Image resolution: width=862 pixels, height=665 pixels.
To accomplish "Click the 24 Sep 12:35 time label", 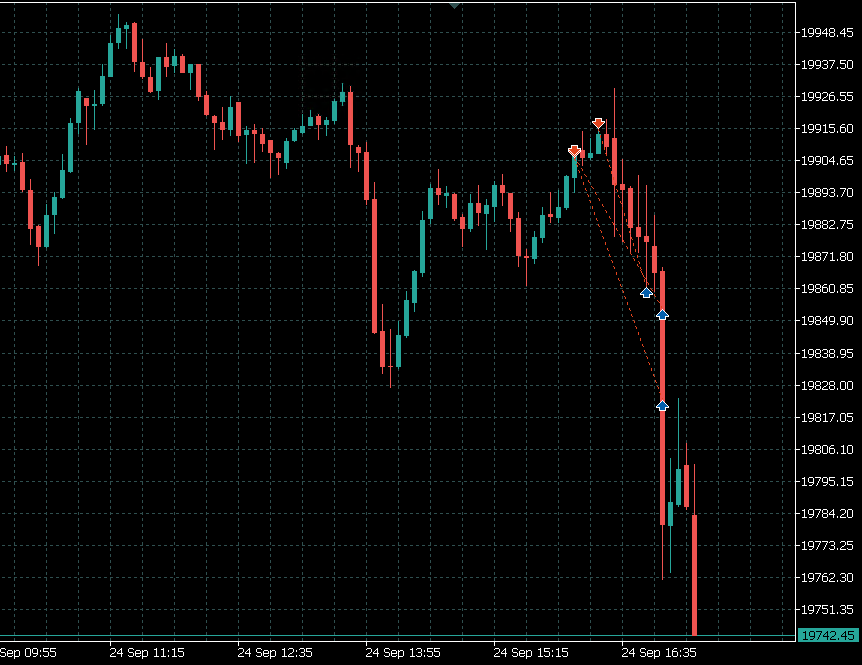I will pos(275,653).
